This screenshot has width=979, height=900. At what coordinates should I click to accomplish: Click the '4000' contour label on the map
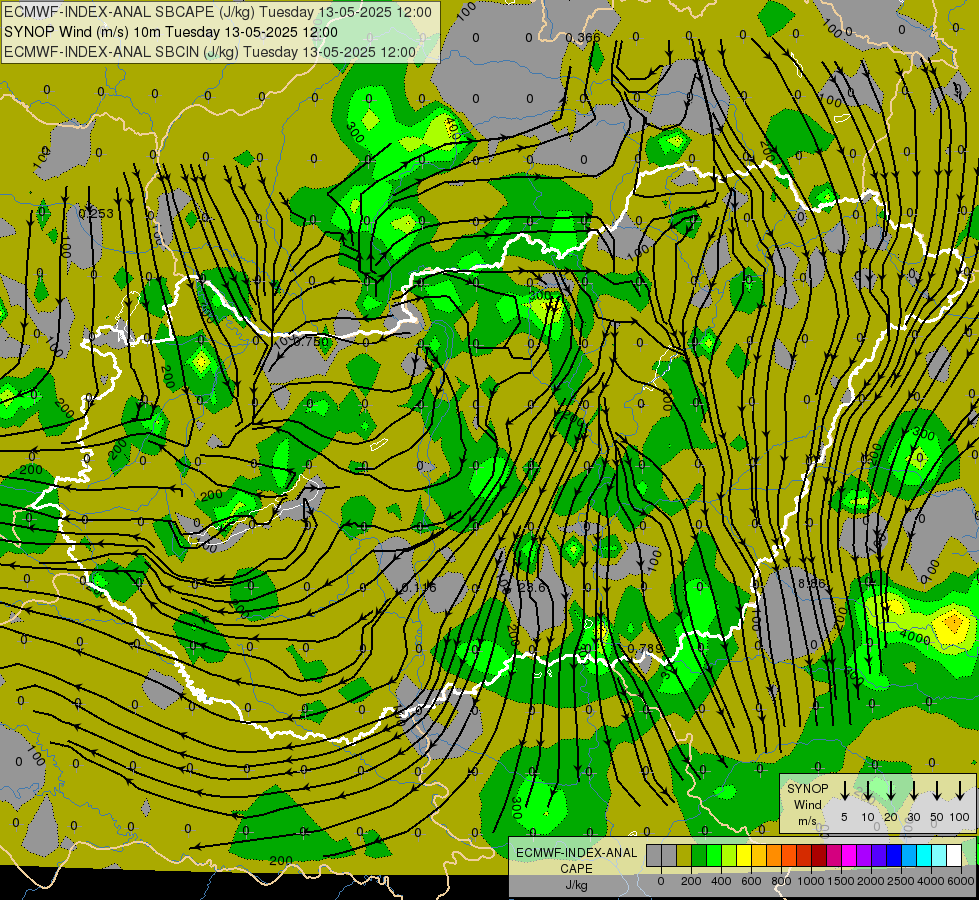[917, 638]
